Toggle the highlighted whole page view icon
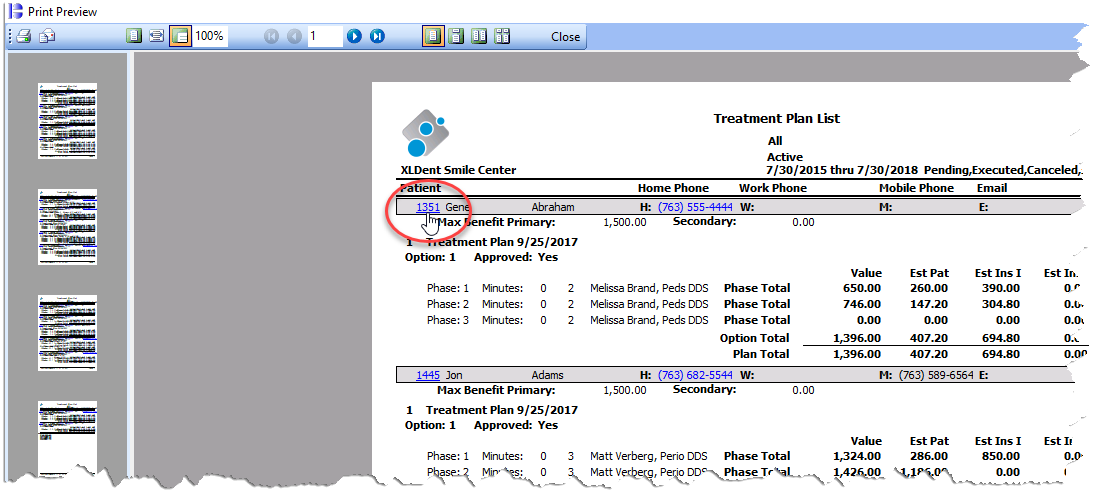 click(x=180, y=37)
